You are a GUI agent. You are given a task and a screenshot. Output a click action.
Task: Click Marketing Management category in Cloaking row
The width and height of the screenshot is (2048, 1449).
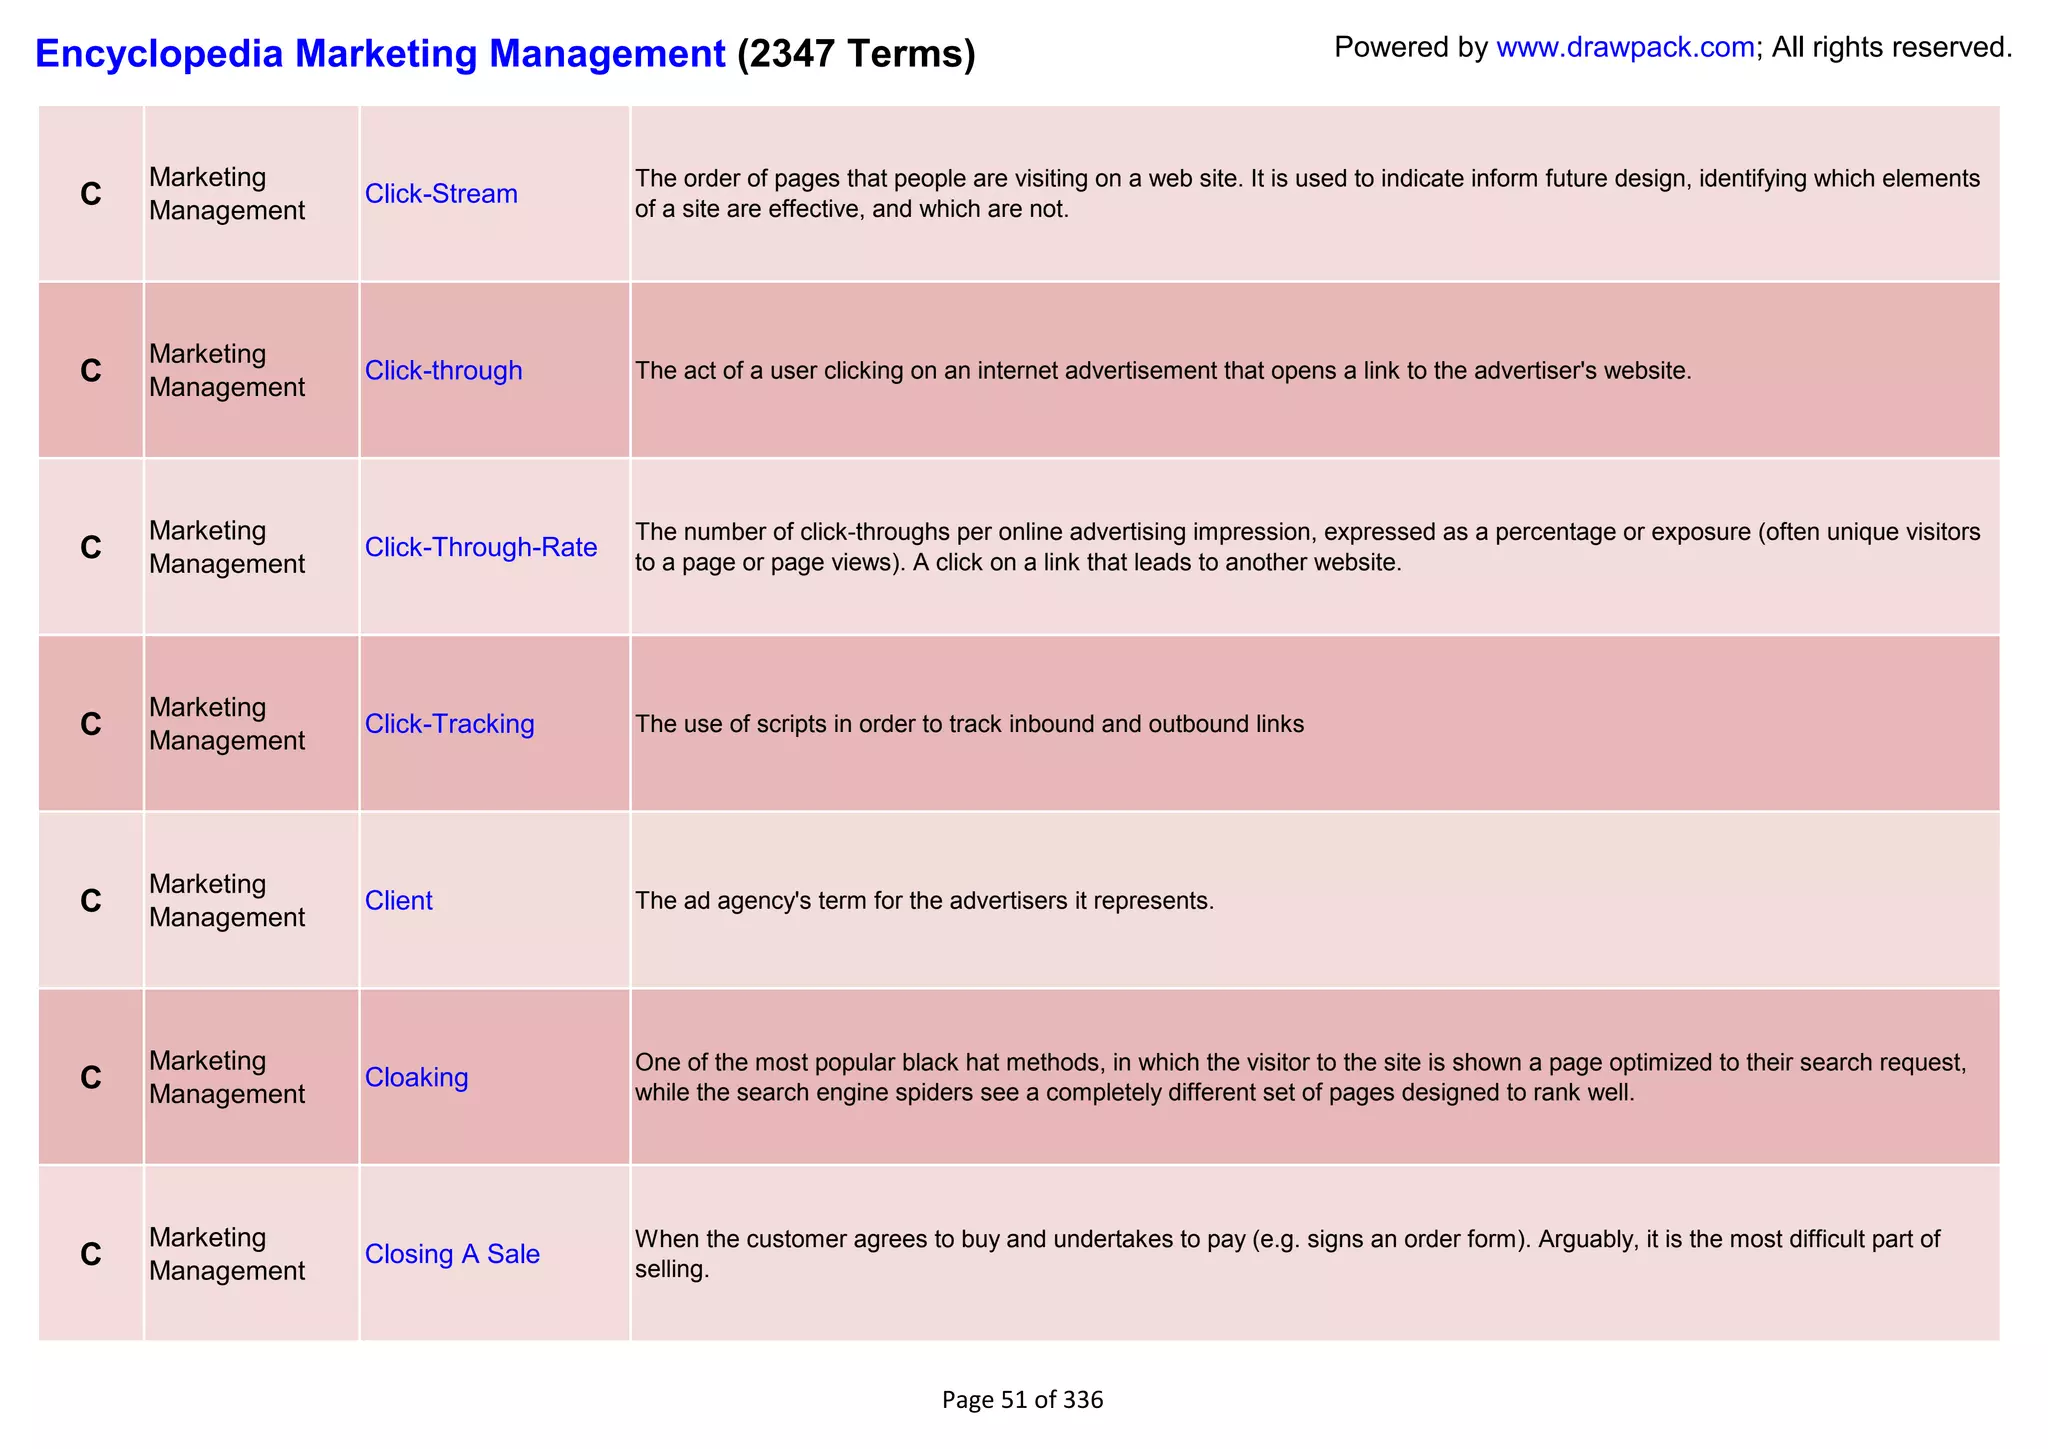[x=227, y=1078]
